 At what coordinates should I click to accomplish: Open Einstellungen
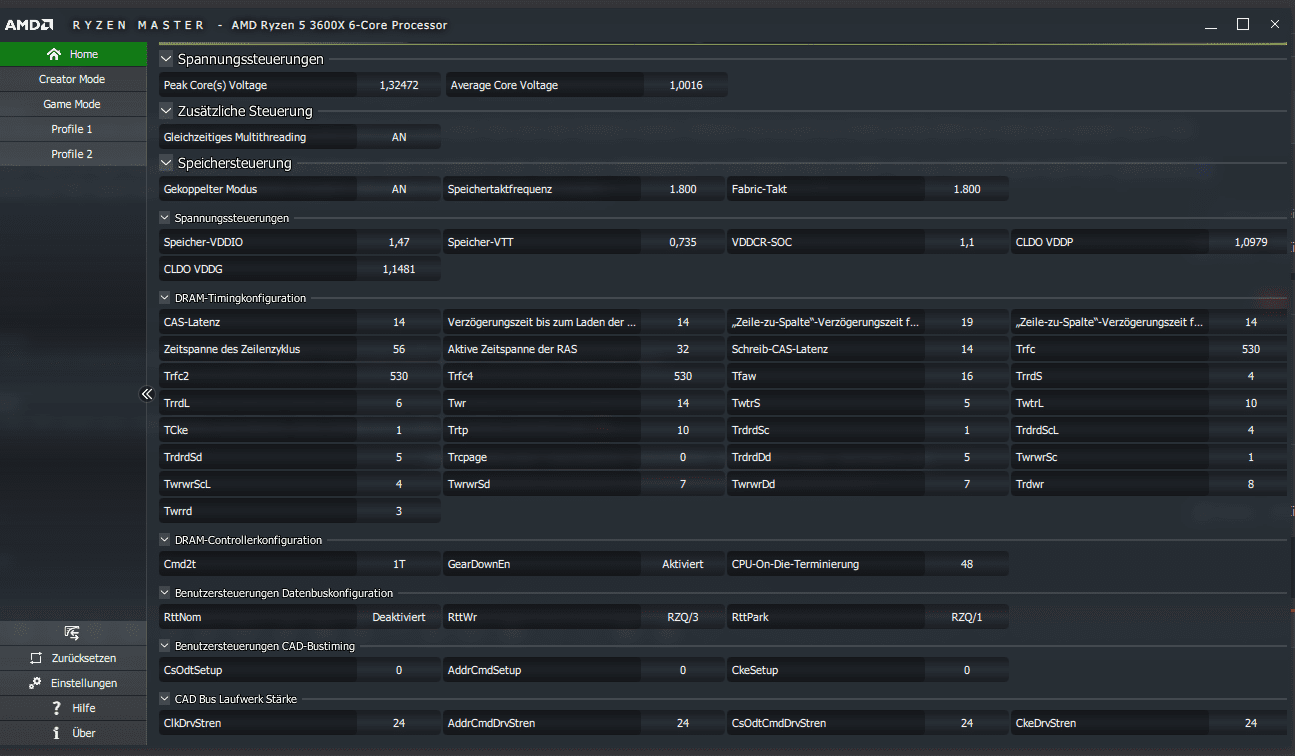(x=73, y=684)
